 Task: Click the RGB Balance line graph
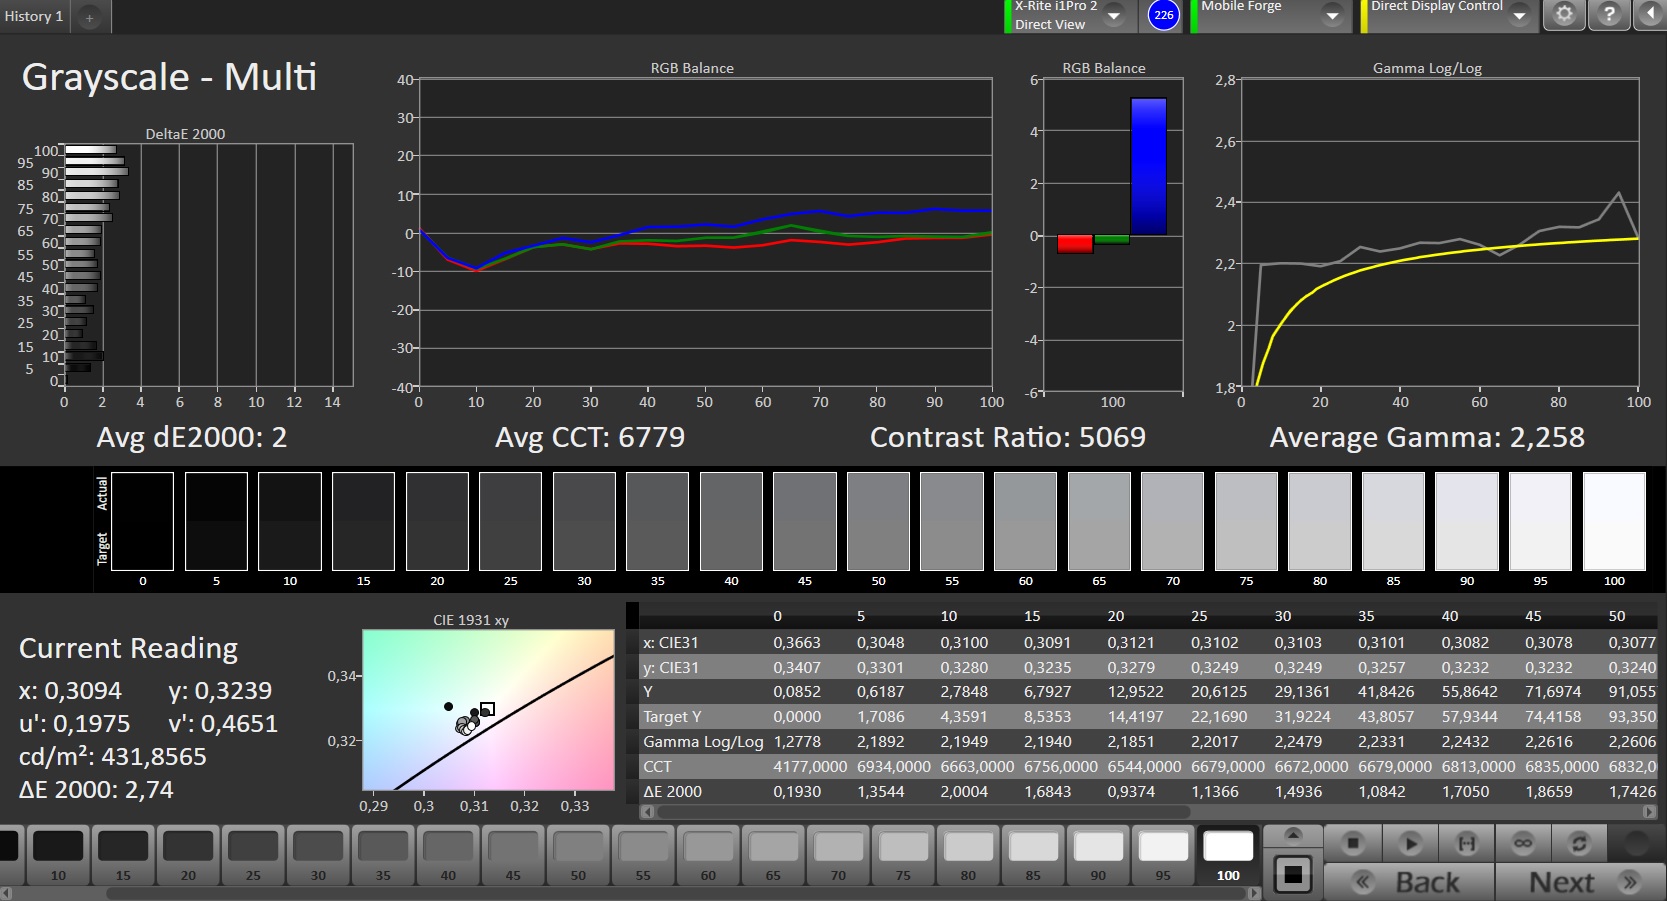[x=705, y=233]
